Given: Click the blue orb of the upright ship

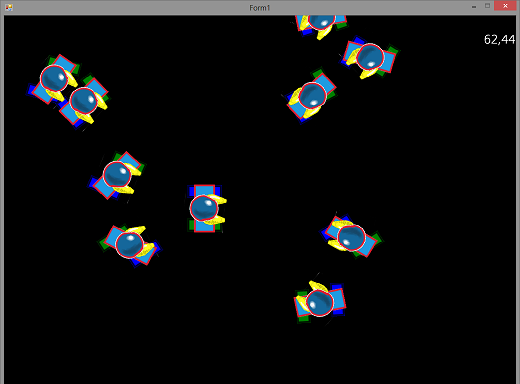Looking at the screenshot, I should (x=204, y=208).
